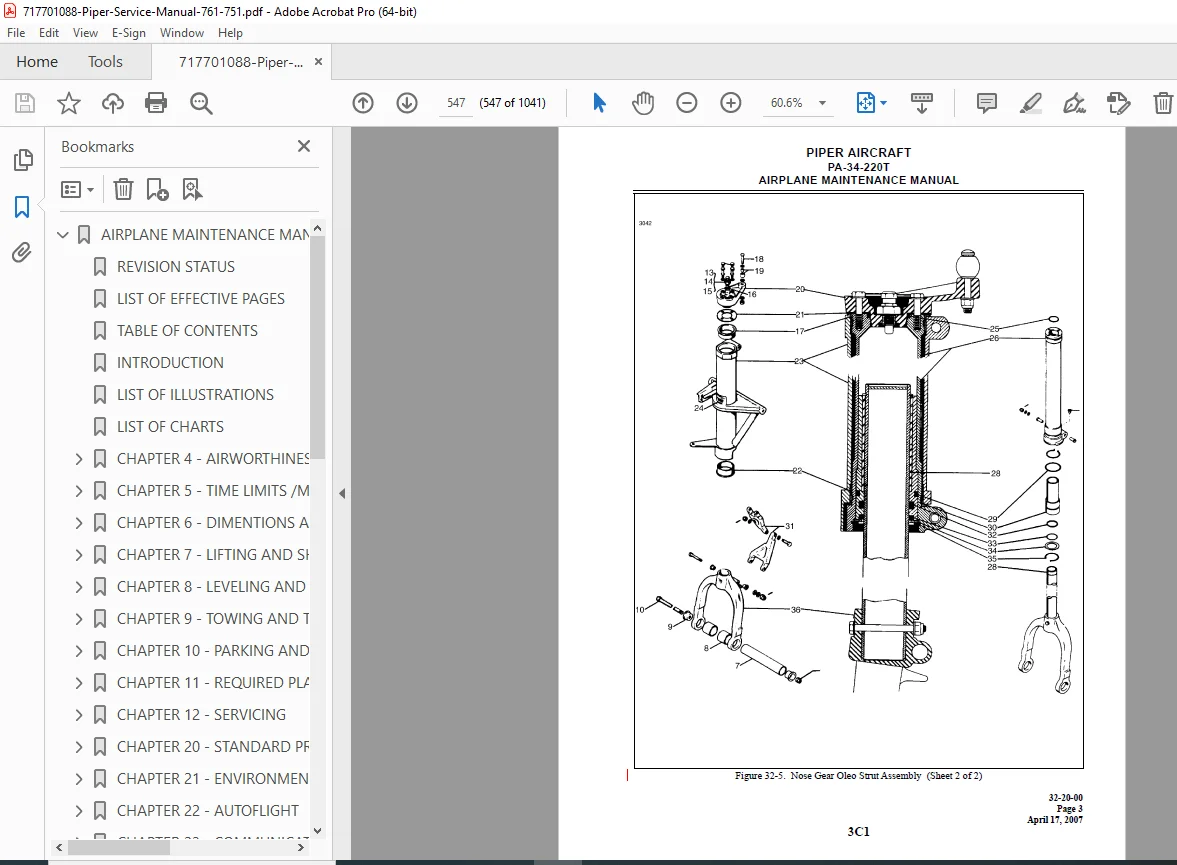1177x865 pixels.
Task: Activate the hand pan tool
Action: [x=643, y=103]
